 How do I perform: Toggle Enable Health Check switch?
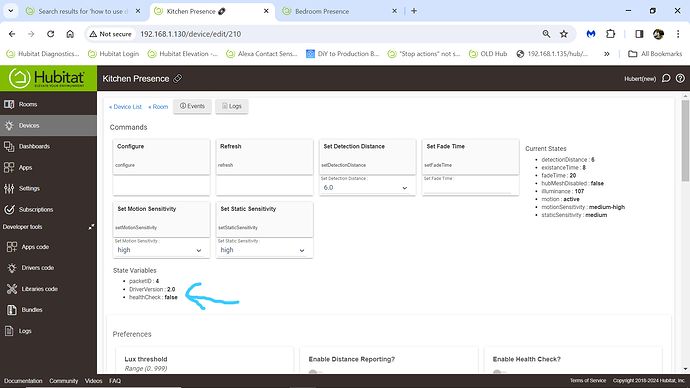499,372
